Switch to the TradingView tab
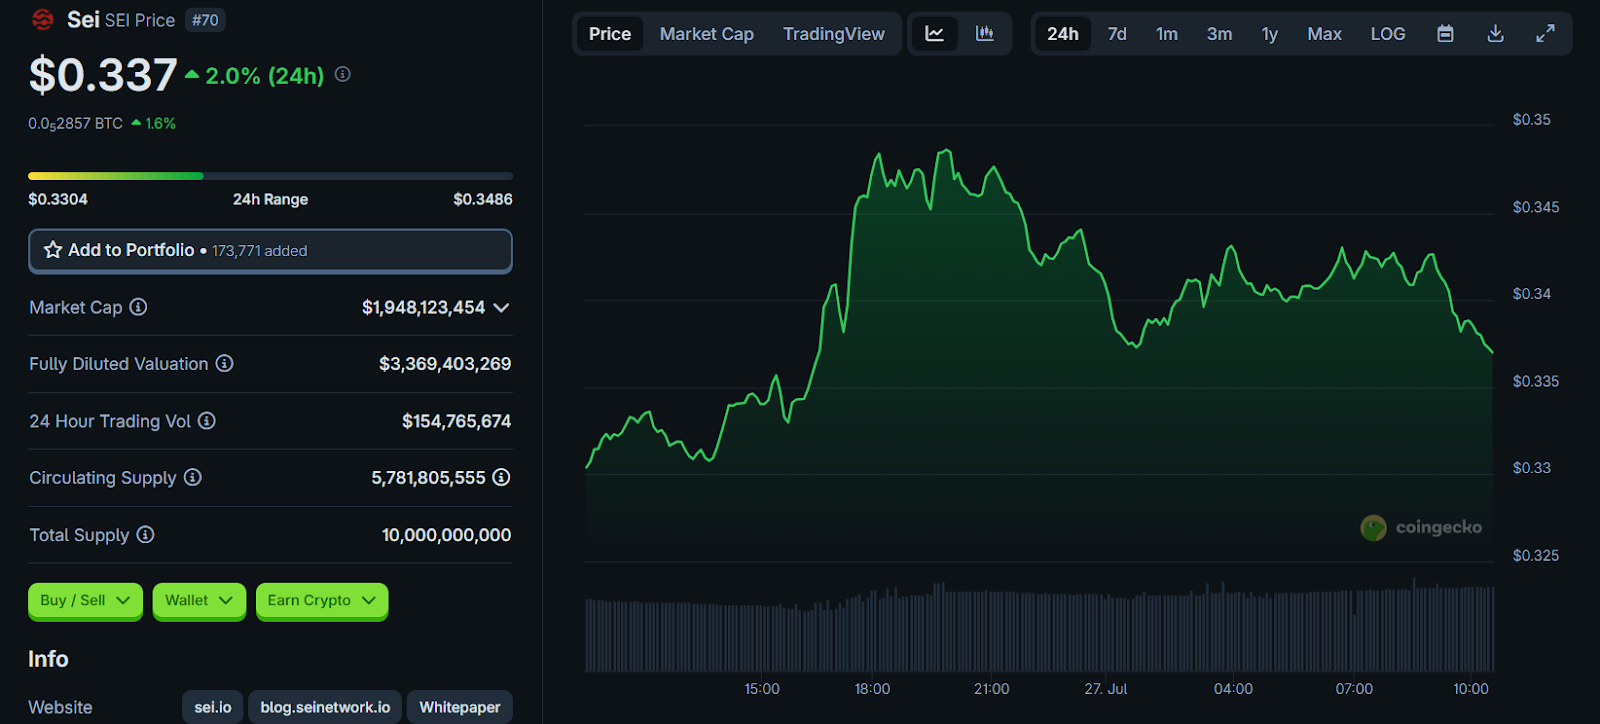1600x724 pixels. click(833, 34)
